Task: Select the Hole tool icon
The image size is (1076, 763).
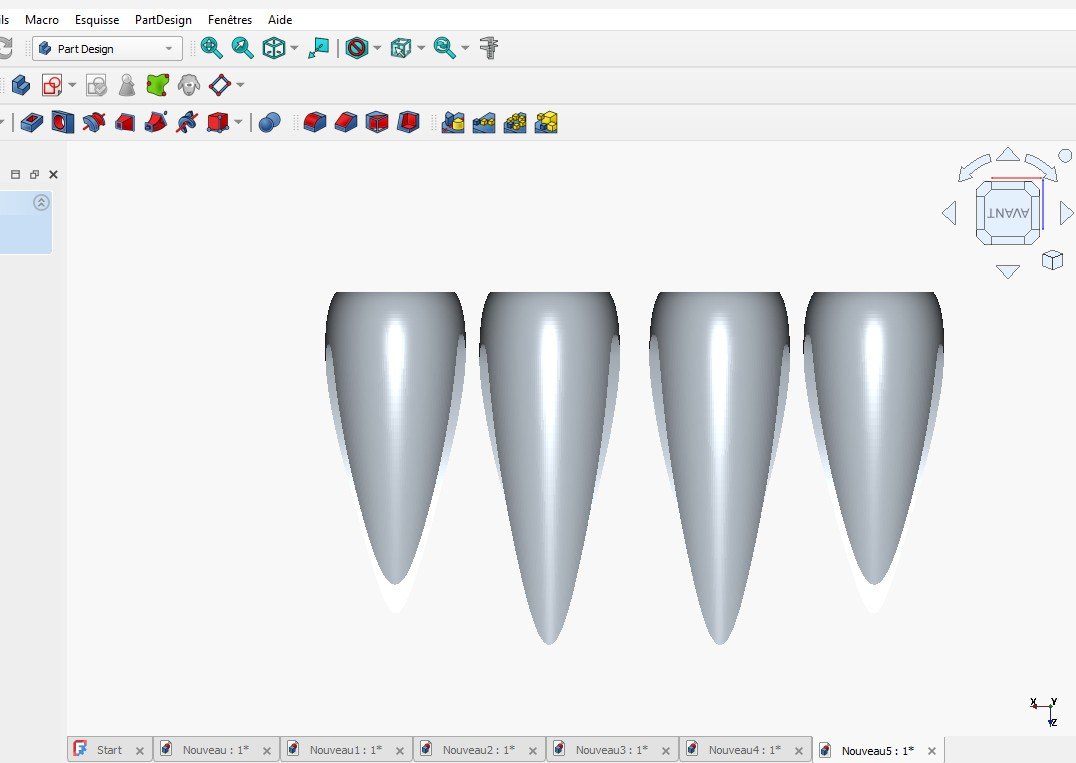Action: 62,123
